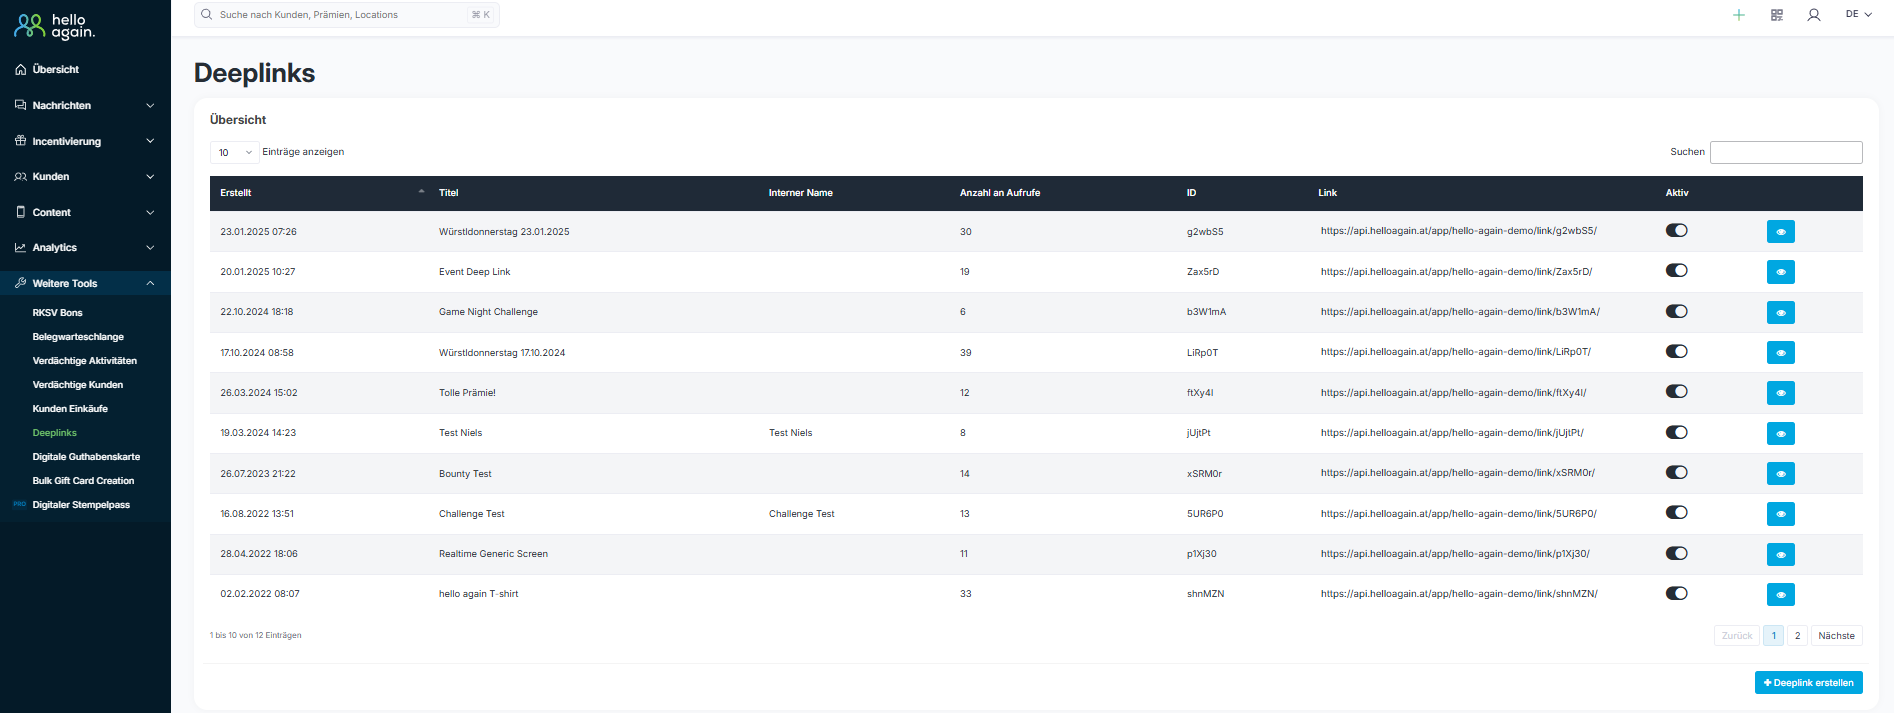View the Test Niels eye button
Image resolution: width=1894 pixels, height=713 pixels.
1781,433
